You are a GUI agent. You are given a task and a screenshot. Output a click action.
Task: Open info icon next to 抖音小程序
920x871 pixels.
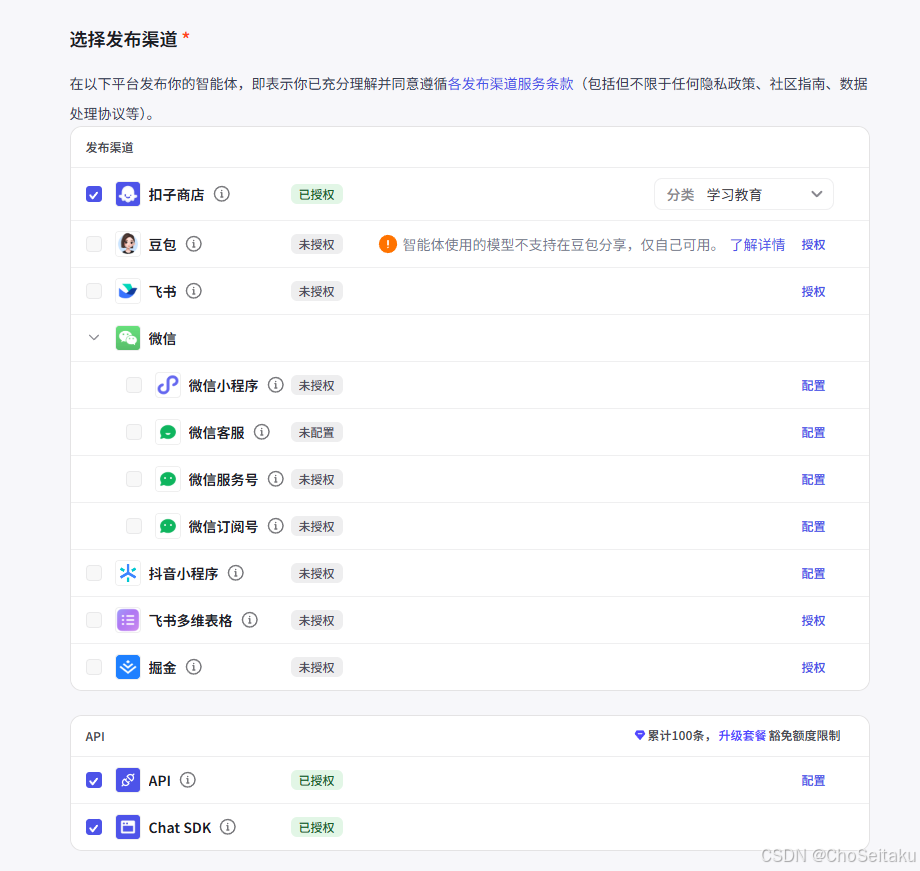tap(236, 573)
